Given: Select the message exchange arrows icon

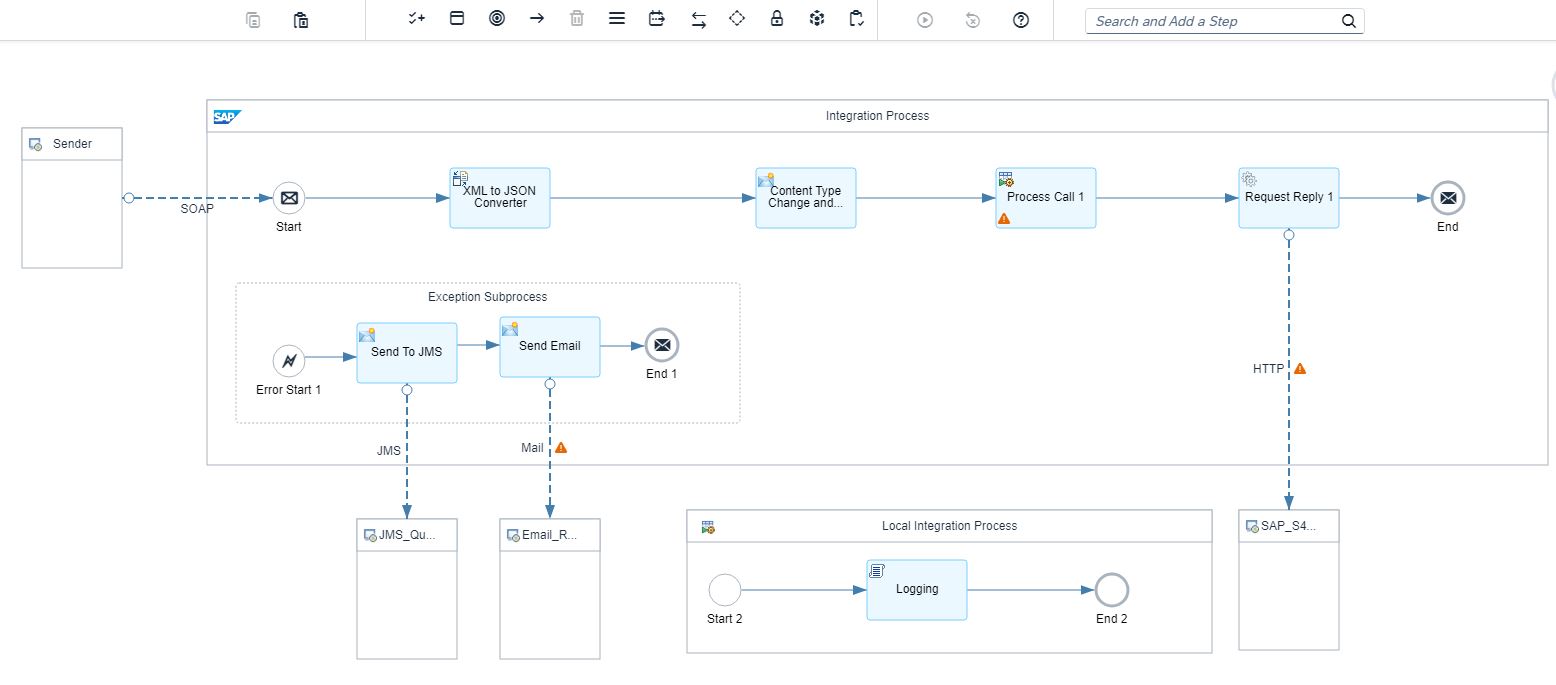Looking at the screenshot, I should coord(697,18).
